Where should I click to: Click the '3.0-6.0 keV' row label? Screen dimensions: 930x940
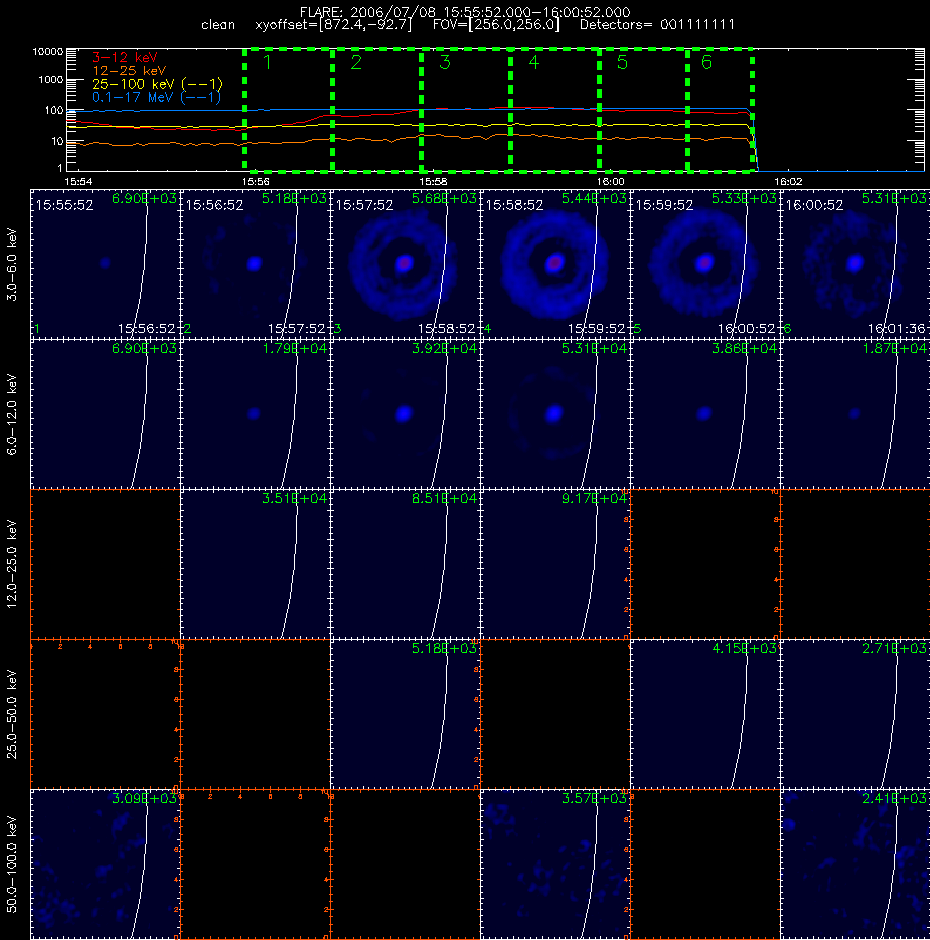(x=12, y=264)
